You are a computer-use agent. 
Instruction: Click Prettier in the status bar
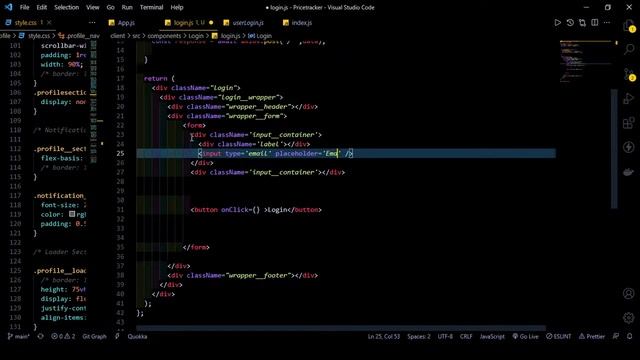[x=592, y=336]
